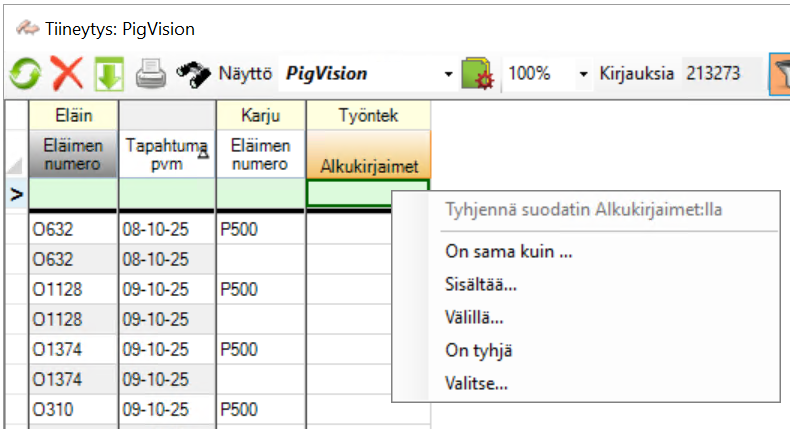790x429 pixels.
Task: Click the Näyttö label
Action: [x=245, y=74]
